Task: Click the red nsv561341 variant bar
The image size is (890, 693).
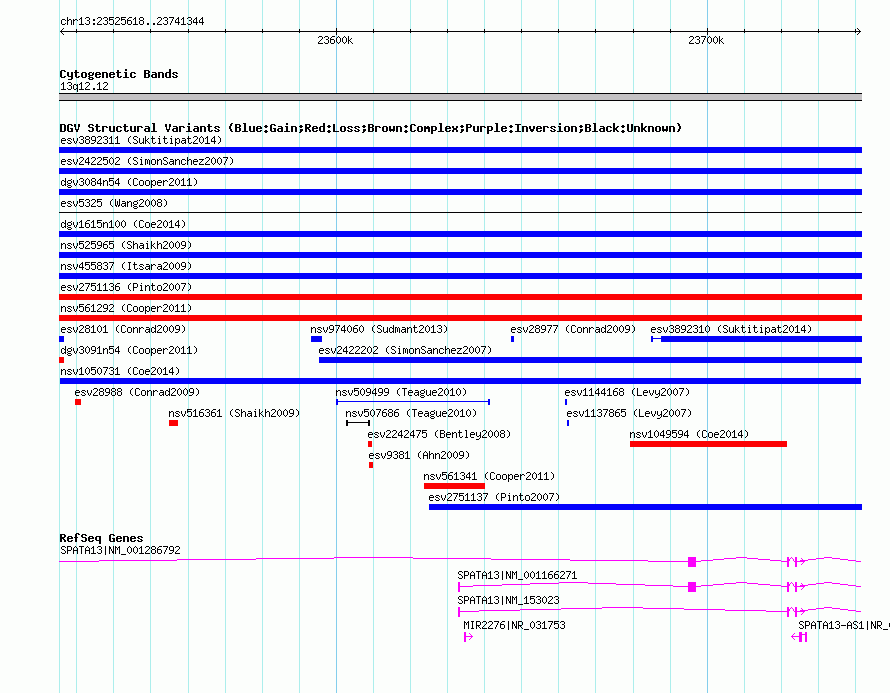Action: [x=454, y=486]
